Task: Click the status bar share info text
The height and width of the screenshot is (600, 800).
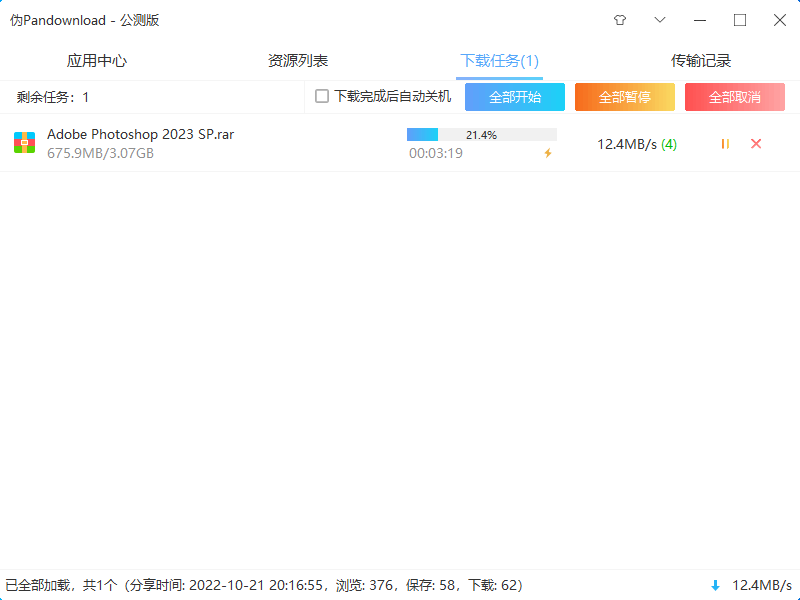Action: click(x=264, y=585)
